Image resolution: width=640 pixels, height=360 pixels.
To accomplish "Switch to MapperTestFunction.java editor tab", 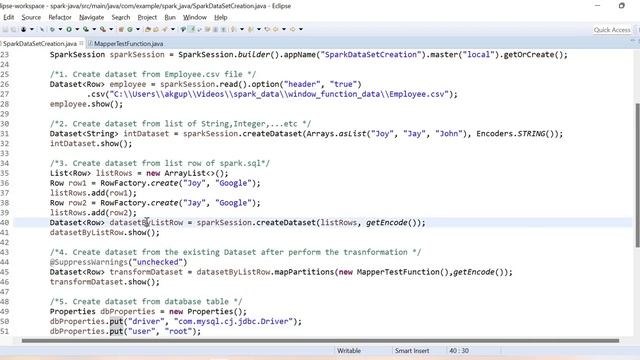I will pos(126,43).
